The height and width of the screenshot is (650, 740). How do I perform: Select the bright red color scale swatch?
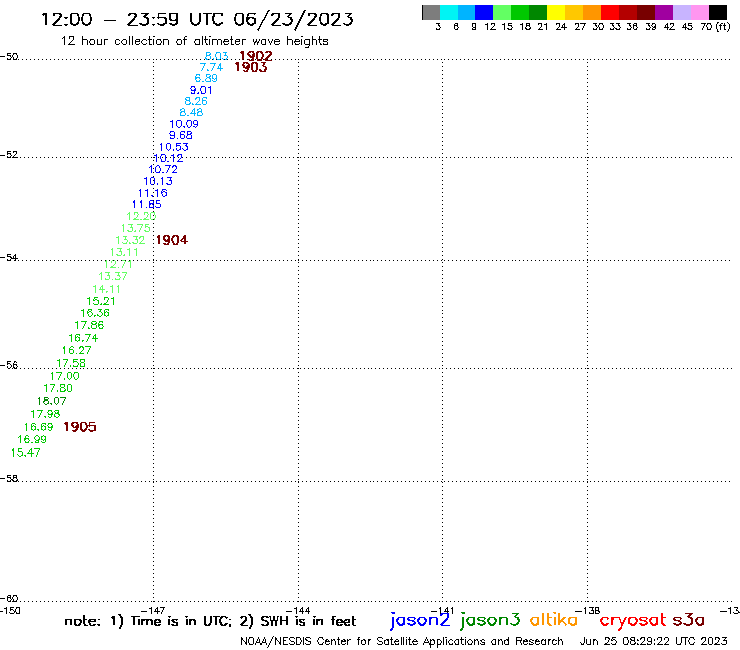pyautogui.click(x=610, y=12)
